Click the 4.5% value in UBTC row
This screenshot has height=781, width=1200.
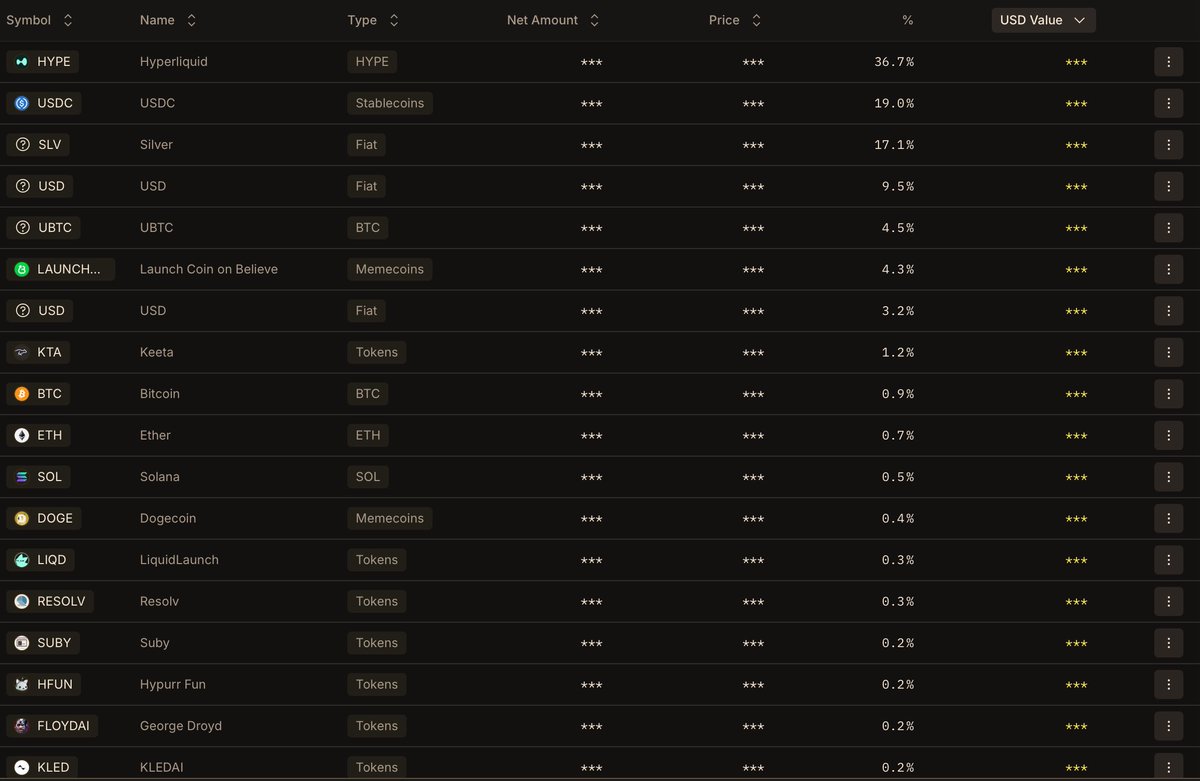pyautogui.click(x=898, y=228)
